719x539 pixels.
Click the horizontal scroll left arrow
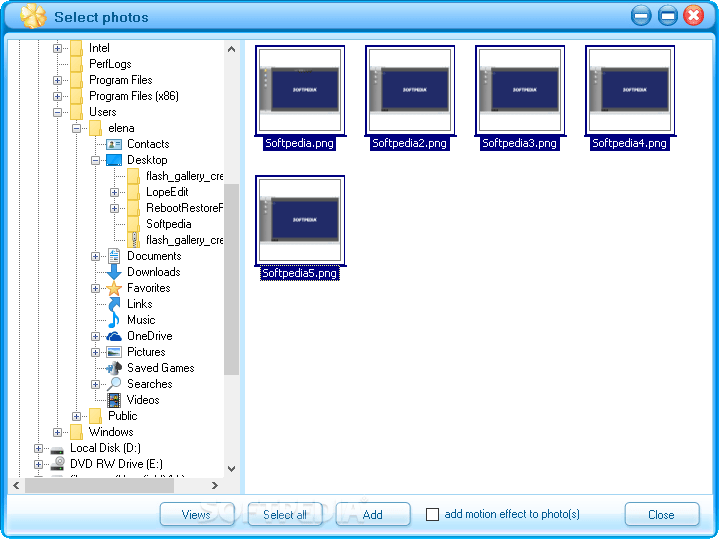17,485
